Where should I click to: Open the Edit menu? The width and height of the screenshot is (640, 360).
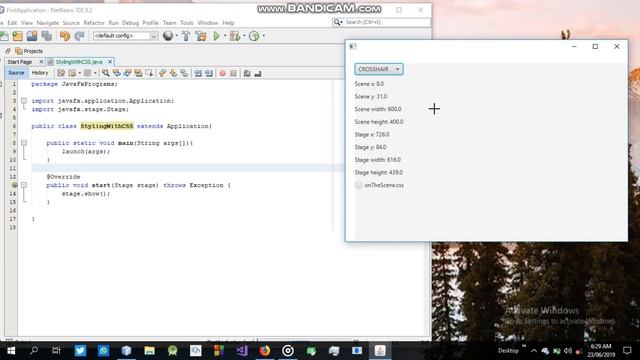tap(12, 23)
